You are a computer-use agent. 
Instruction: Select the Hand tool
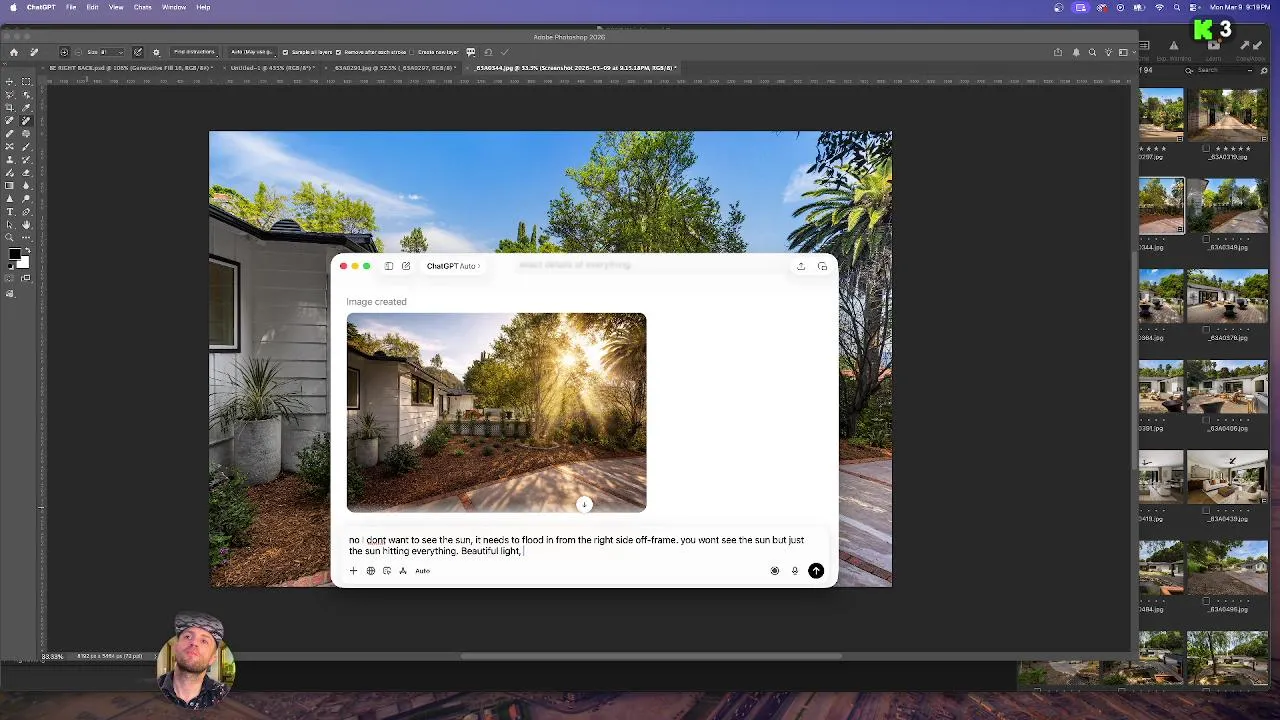click(26, 224)
